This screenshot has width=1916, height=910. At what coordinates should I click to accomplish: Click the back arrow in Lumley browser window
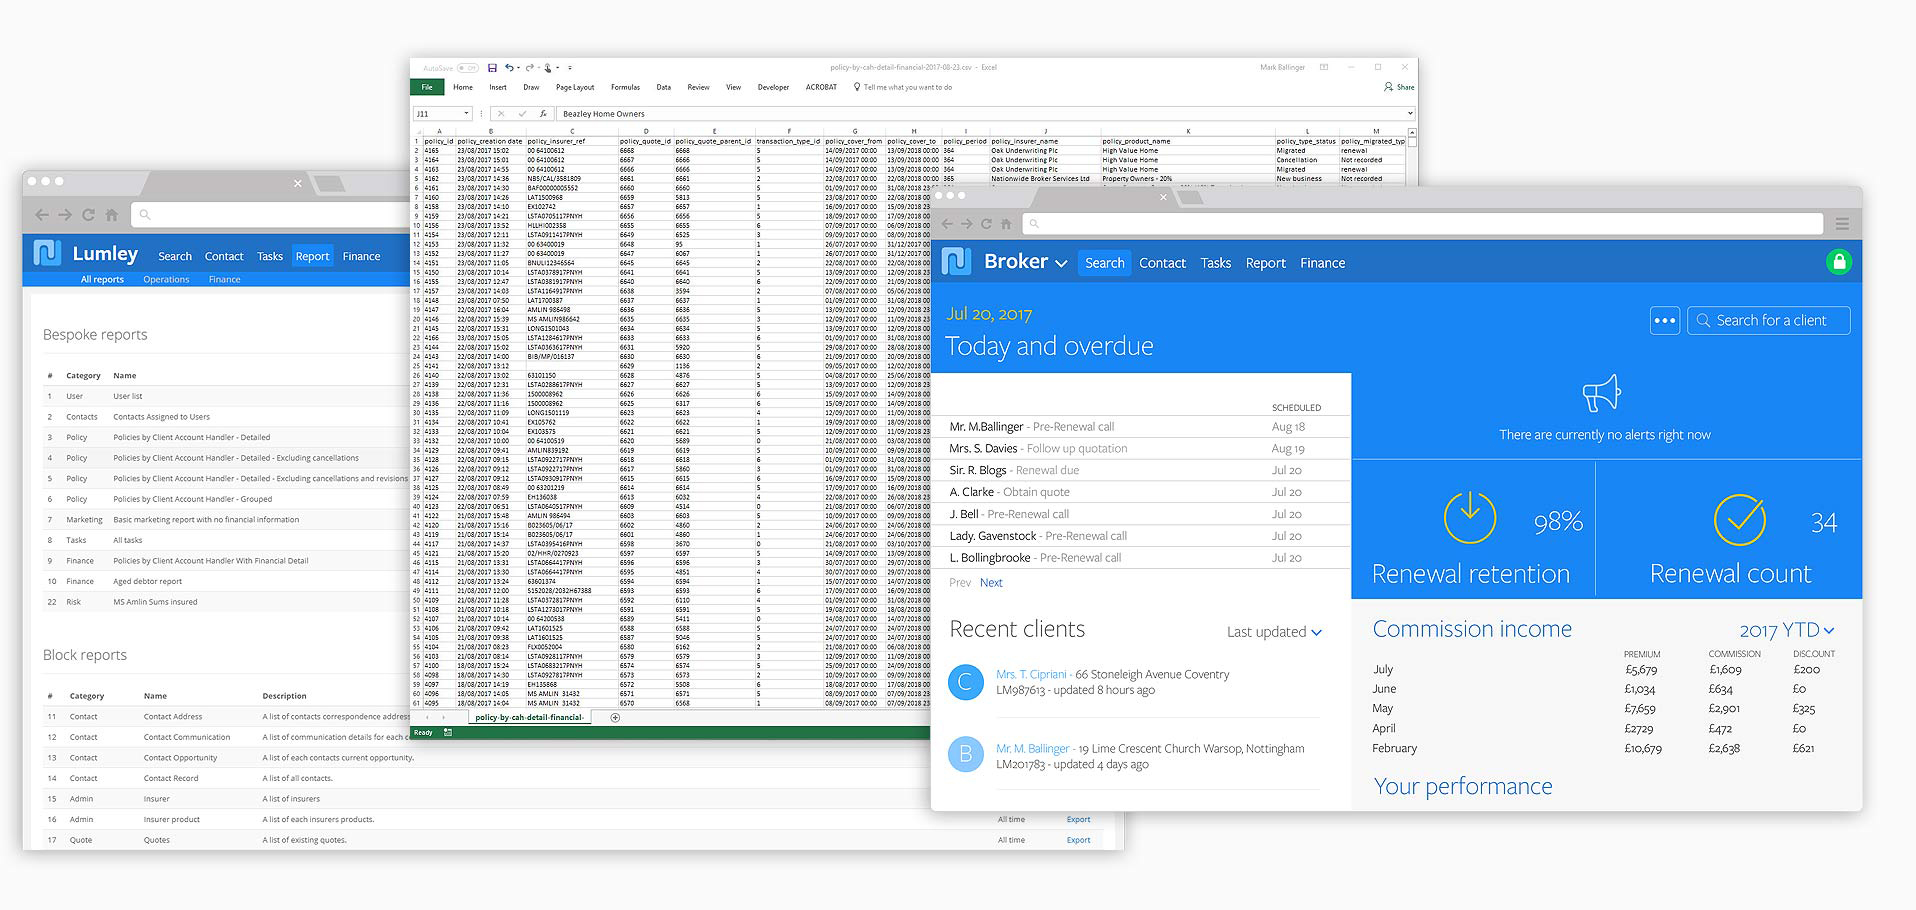click(x=41, y=215)
